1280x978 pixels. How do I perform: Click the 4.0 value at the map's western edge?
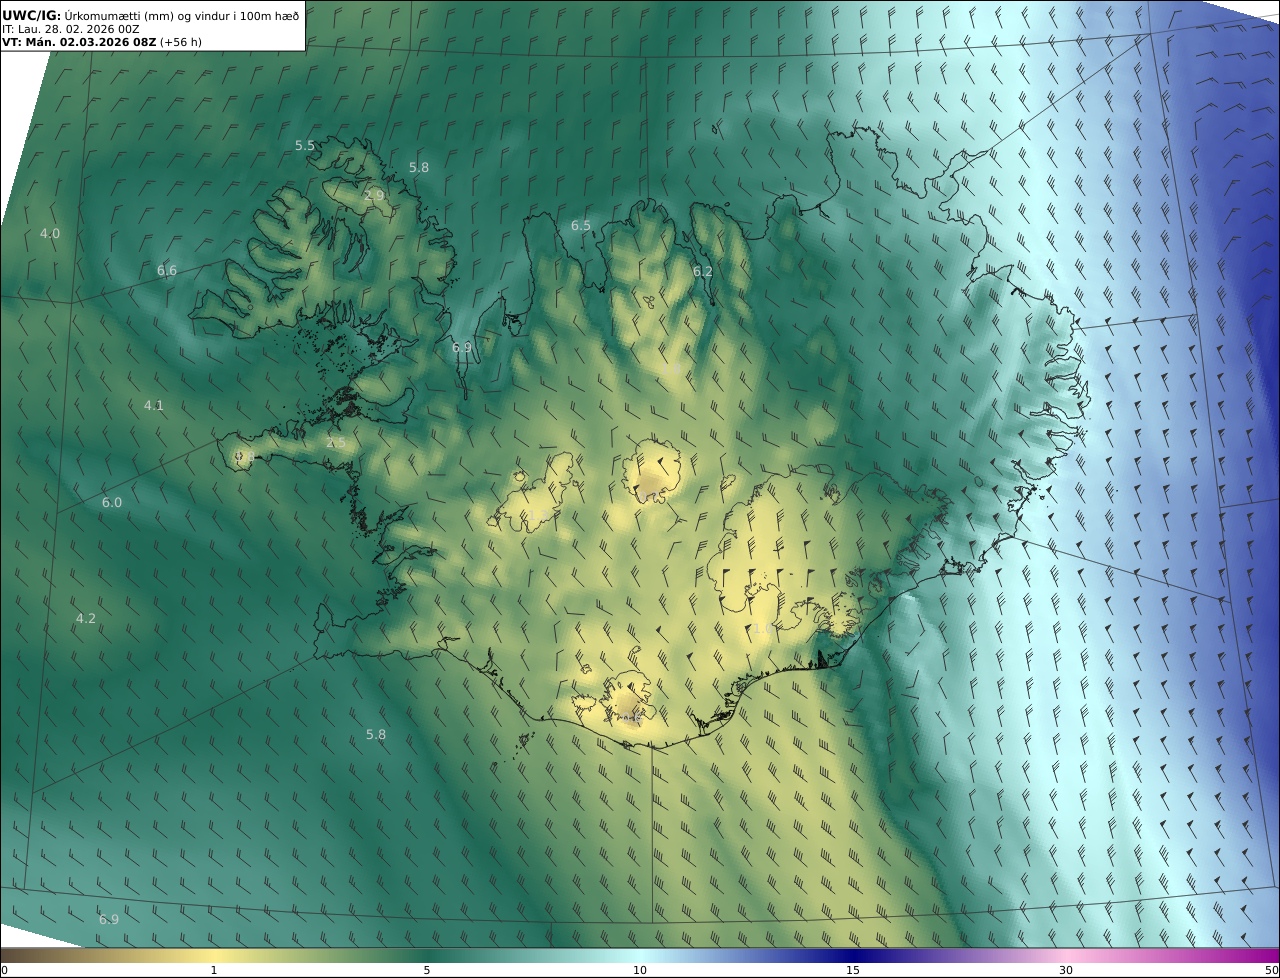pyautogui.click(x=50, y=234)
